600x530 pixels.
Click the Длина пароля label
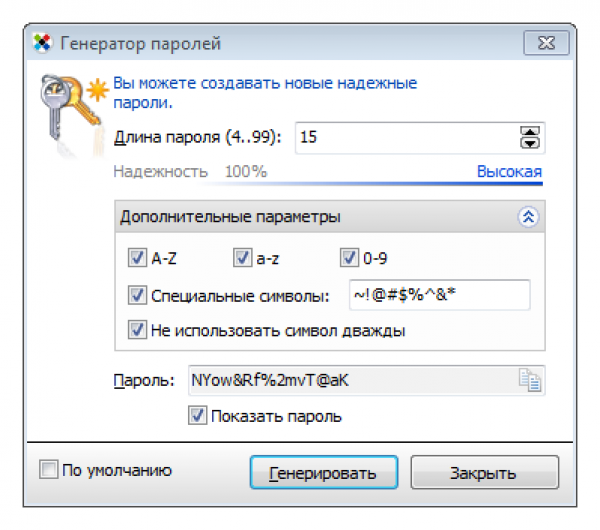tap(197, 137)
